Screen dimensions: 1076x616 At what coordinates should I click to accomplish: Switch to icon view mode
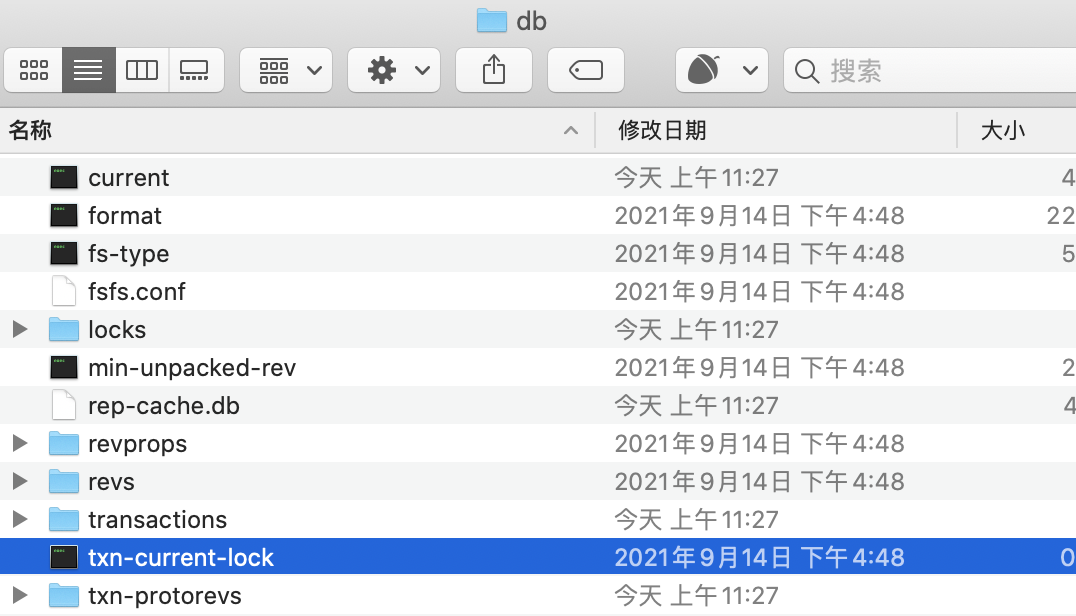(x=34, y=70)
